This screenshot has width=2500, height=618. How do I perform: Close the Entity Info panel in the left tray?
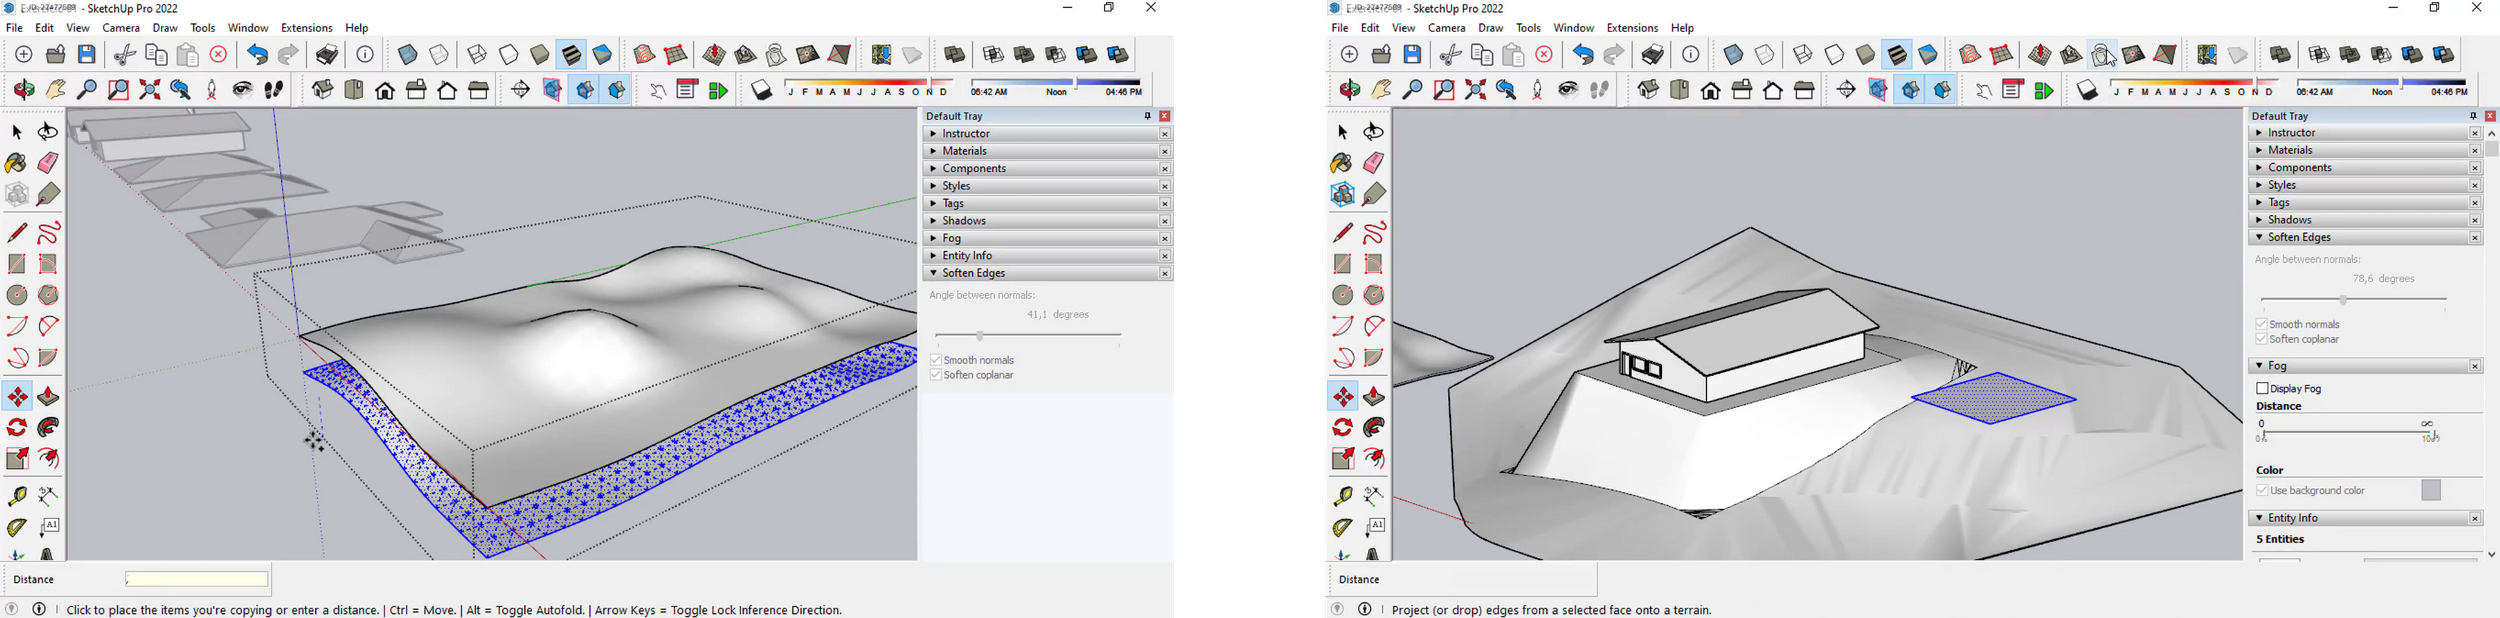click(x=1164, y=256)
